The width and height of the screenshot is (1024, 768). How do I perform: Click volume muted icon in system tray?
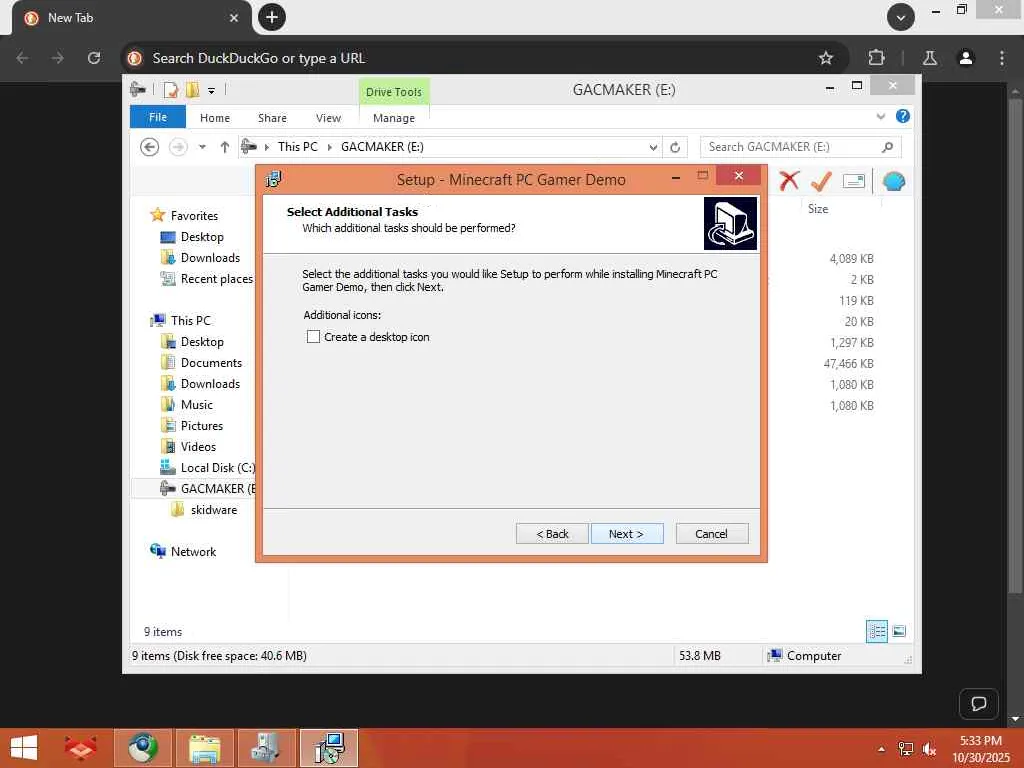pyautogui.click(x=929, y=749)
